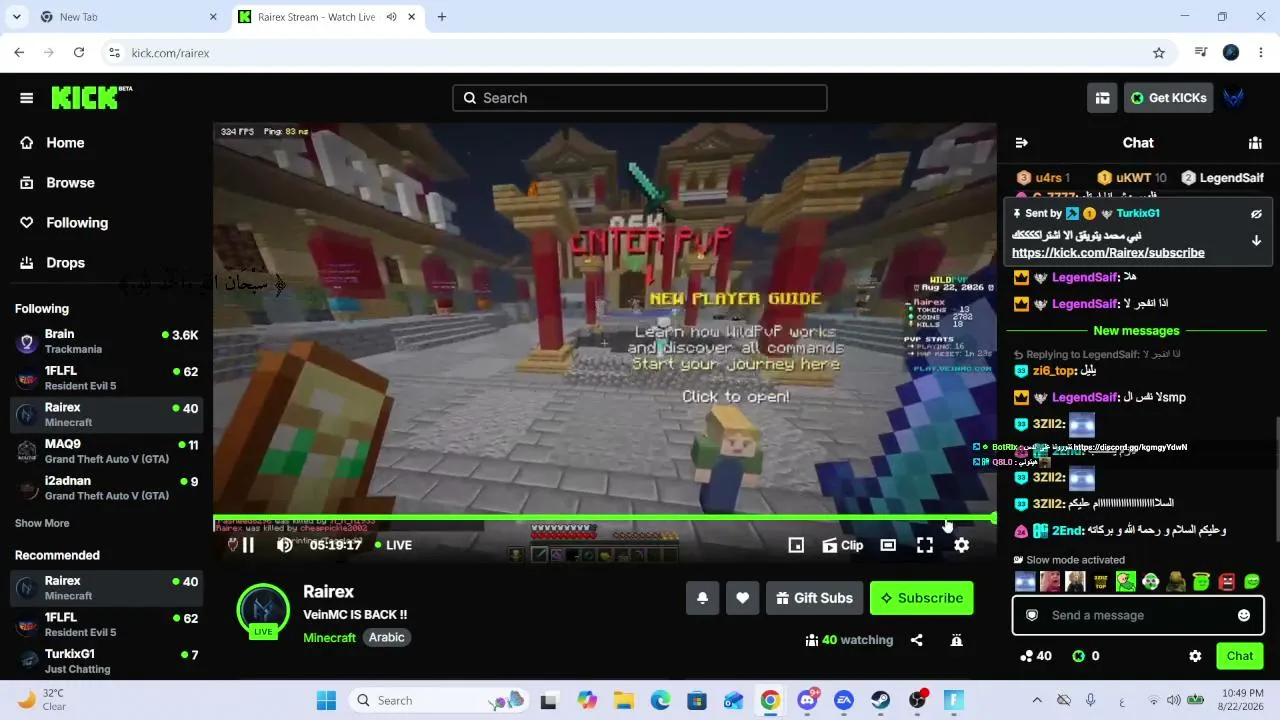
Task: Create a Clip of the stream
Action: pos(843,545)
